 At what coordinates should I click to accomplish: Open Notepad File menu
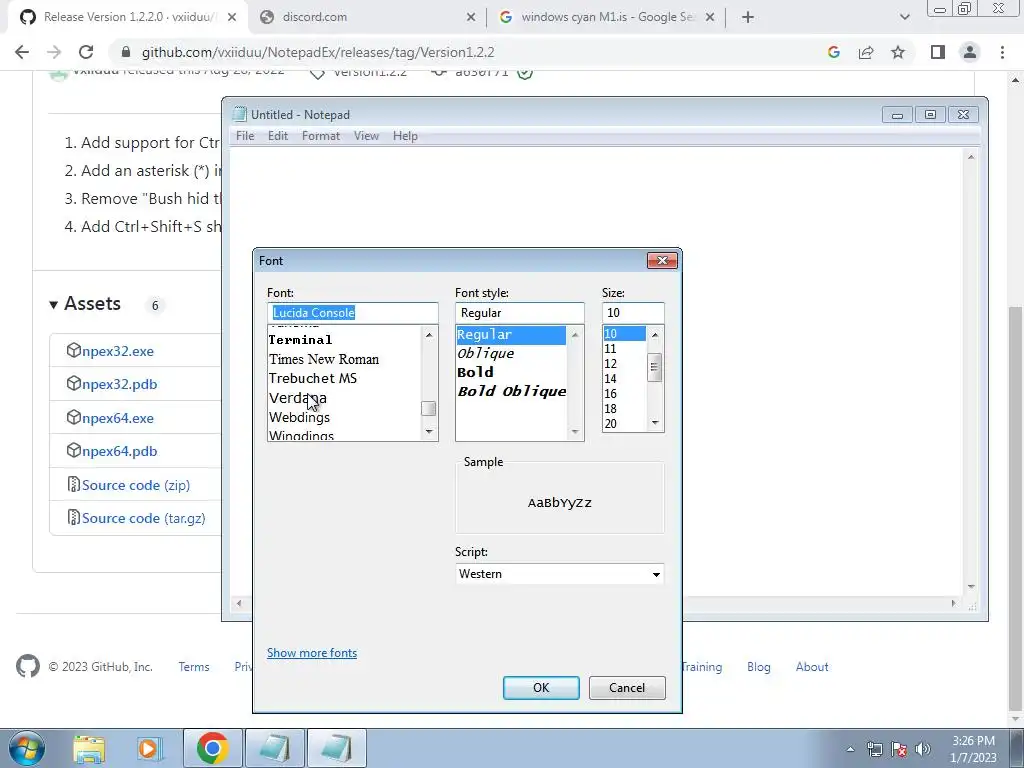click(x=245, y=136)
